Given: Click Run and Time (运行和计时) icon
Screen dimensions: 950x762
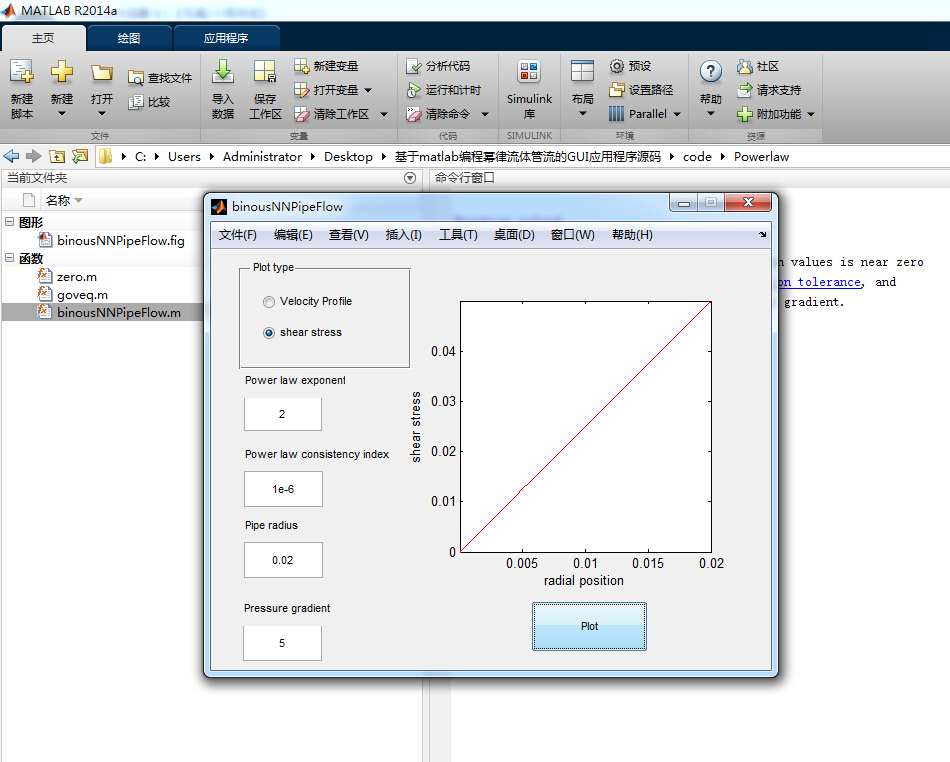Looking at the screenshot, I should coord(414,90).
